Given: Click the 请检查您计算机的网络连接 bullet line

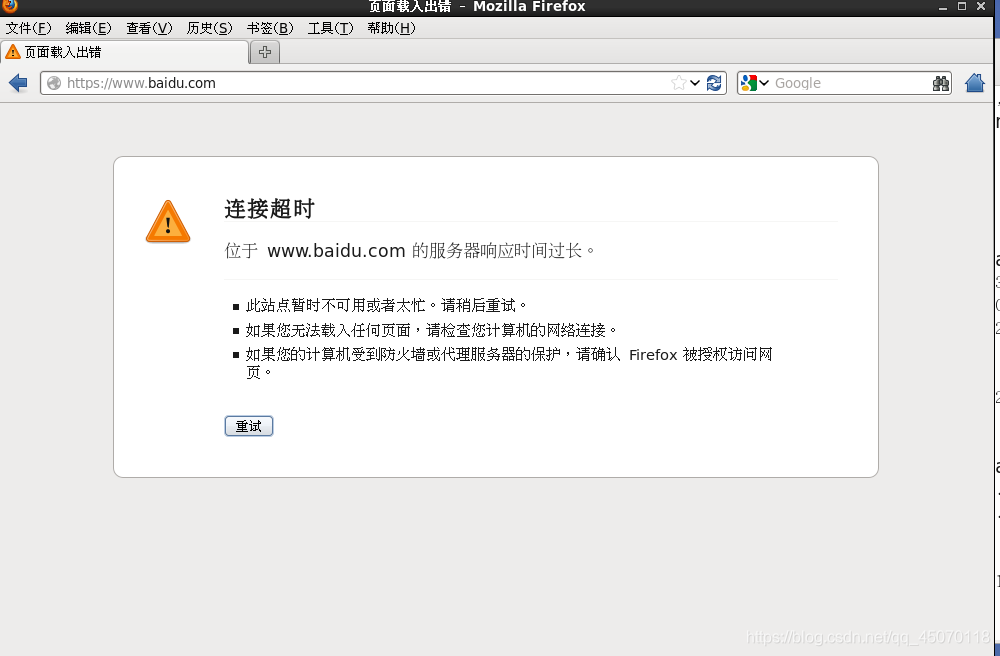Looking at the screenshot, I should pyautogui.click(x=432, y=330).
